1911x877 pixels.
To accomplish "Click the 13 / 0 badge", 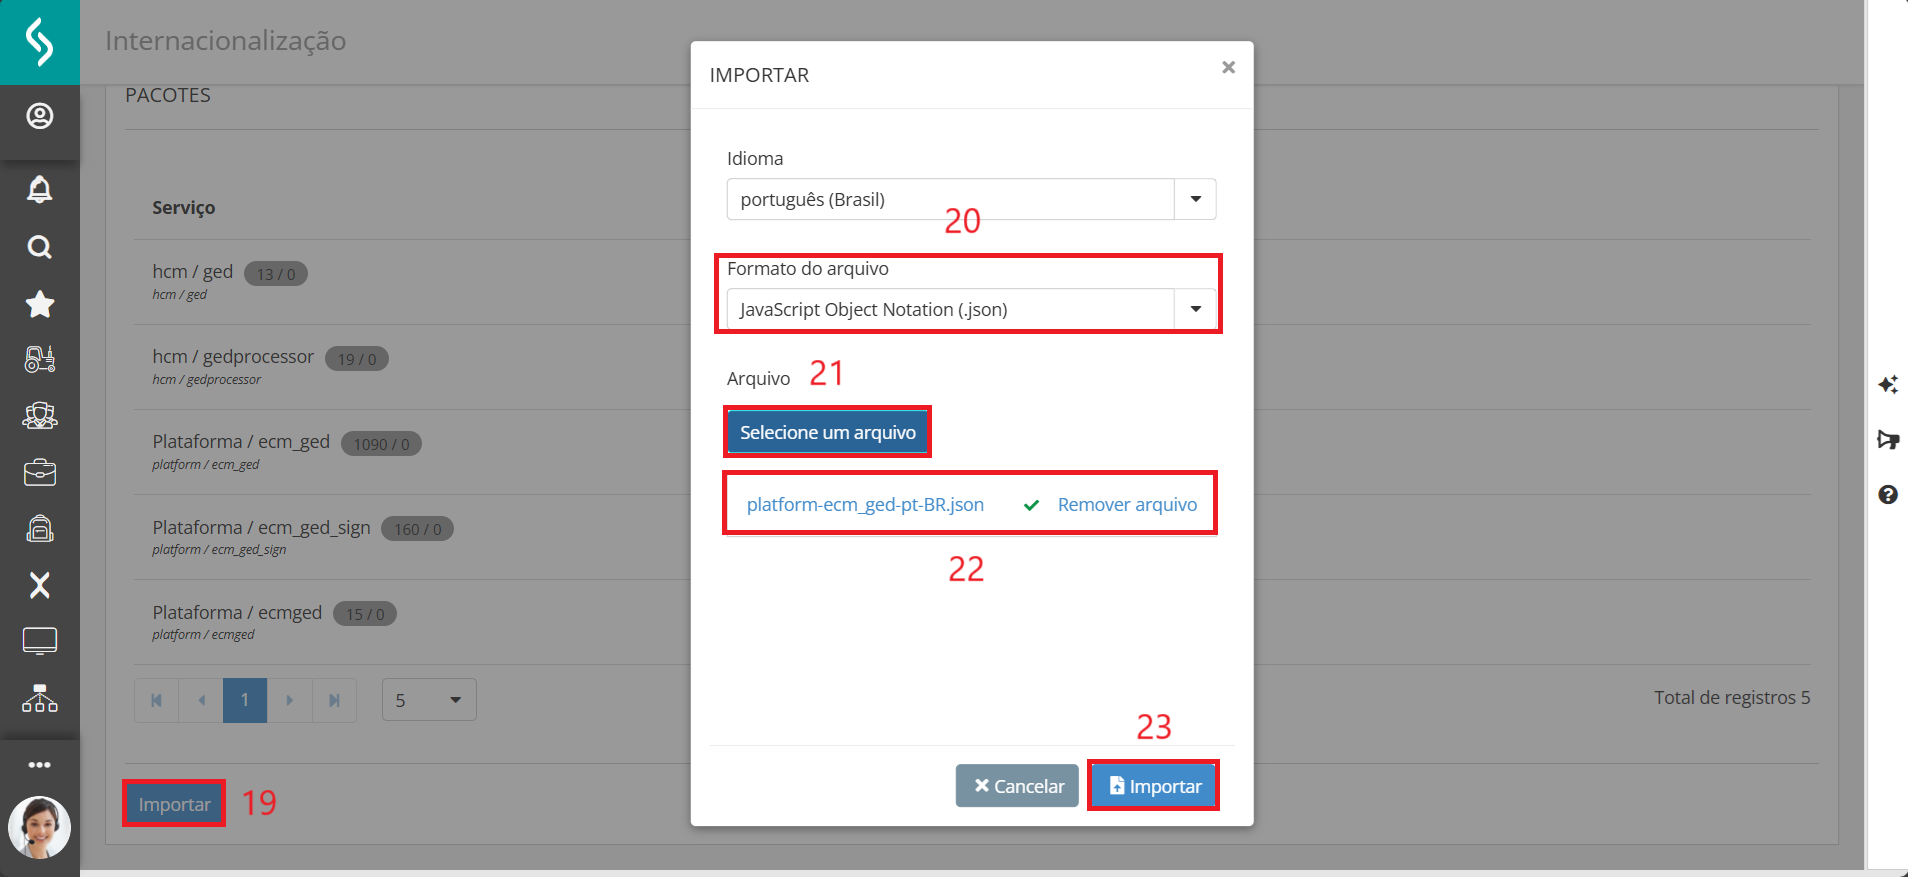I will (x=276, y=274).
